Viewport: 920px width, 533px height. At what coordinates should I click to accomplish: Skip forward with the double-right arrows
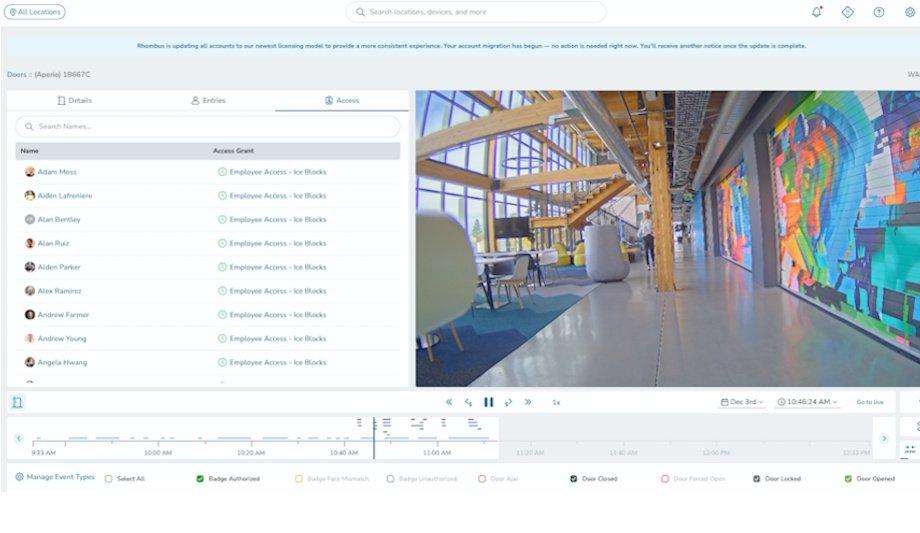[x=528, y=402]
